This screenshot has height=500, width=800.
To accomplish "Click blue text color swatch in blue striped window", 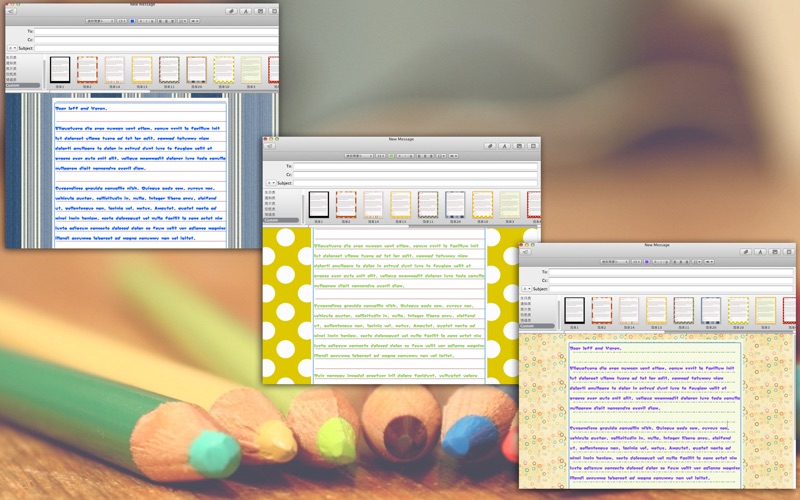I will click(x=132, y=21).
